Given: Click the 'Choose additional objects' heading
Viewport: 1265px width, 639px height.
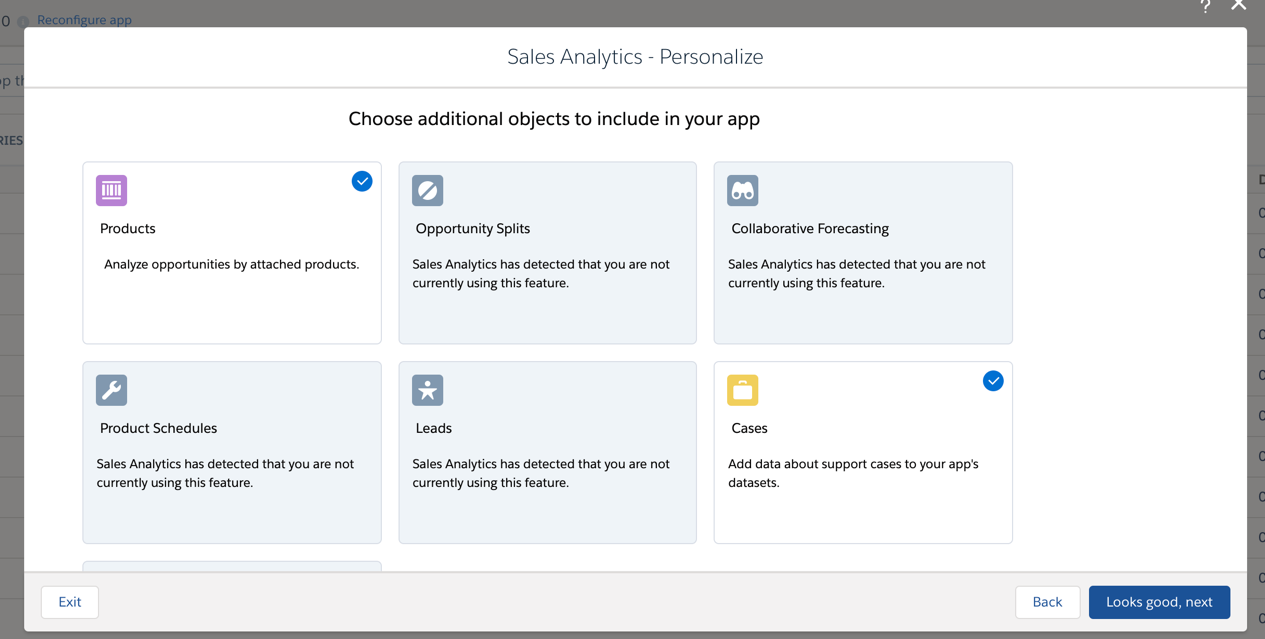Looking at the screenshot, I should click(x=554, y=119).
